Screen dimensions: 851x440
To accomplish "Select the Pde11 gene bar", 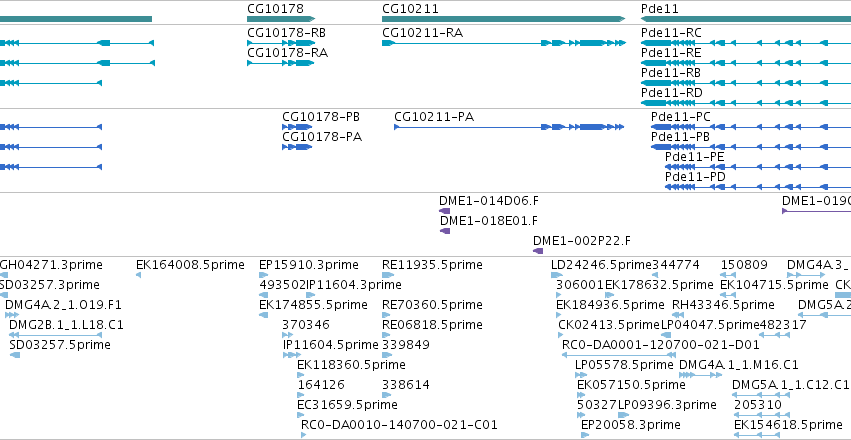I will click(746, 19).
